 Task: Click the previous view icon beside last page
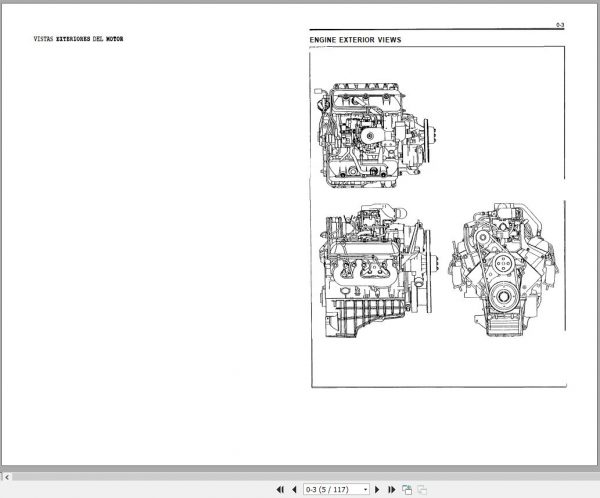(407, 489)
